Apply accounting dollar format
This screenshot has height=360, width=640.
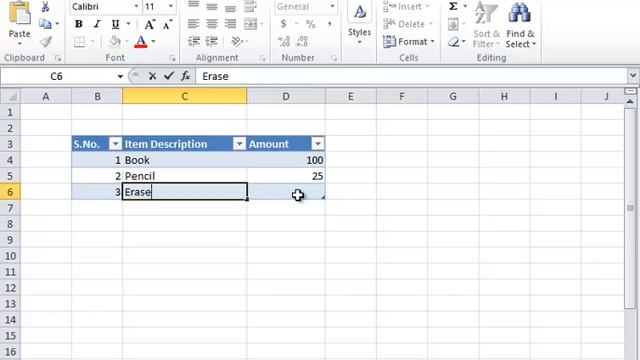pos(283,24)
